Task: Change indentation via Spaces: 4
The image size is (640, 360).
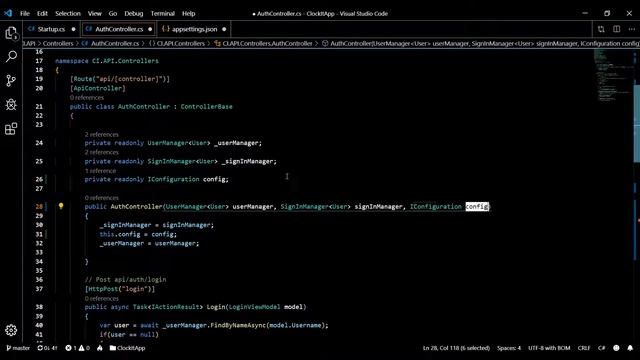Action: click(509, 348)
